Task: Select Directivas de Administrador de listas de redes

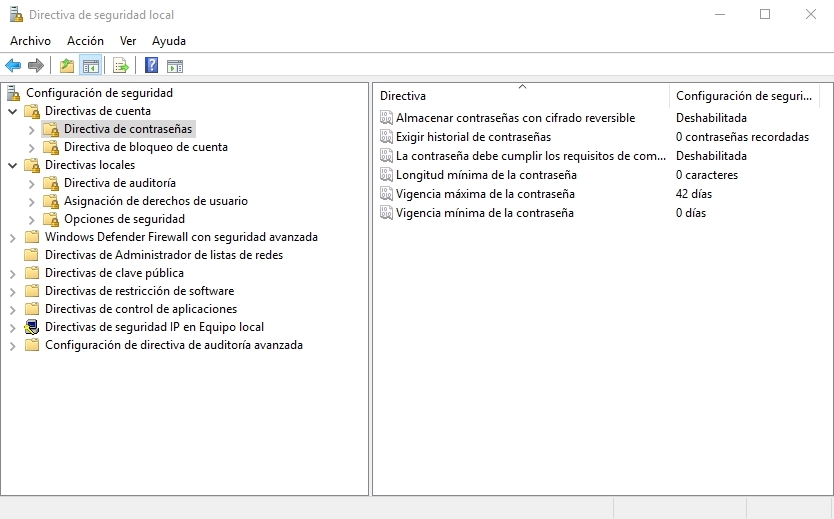Action: pos(164,255)
